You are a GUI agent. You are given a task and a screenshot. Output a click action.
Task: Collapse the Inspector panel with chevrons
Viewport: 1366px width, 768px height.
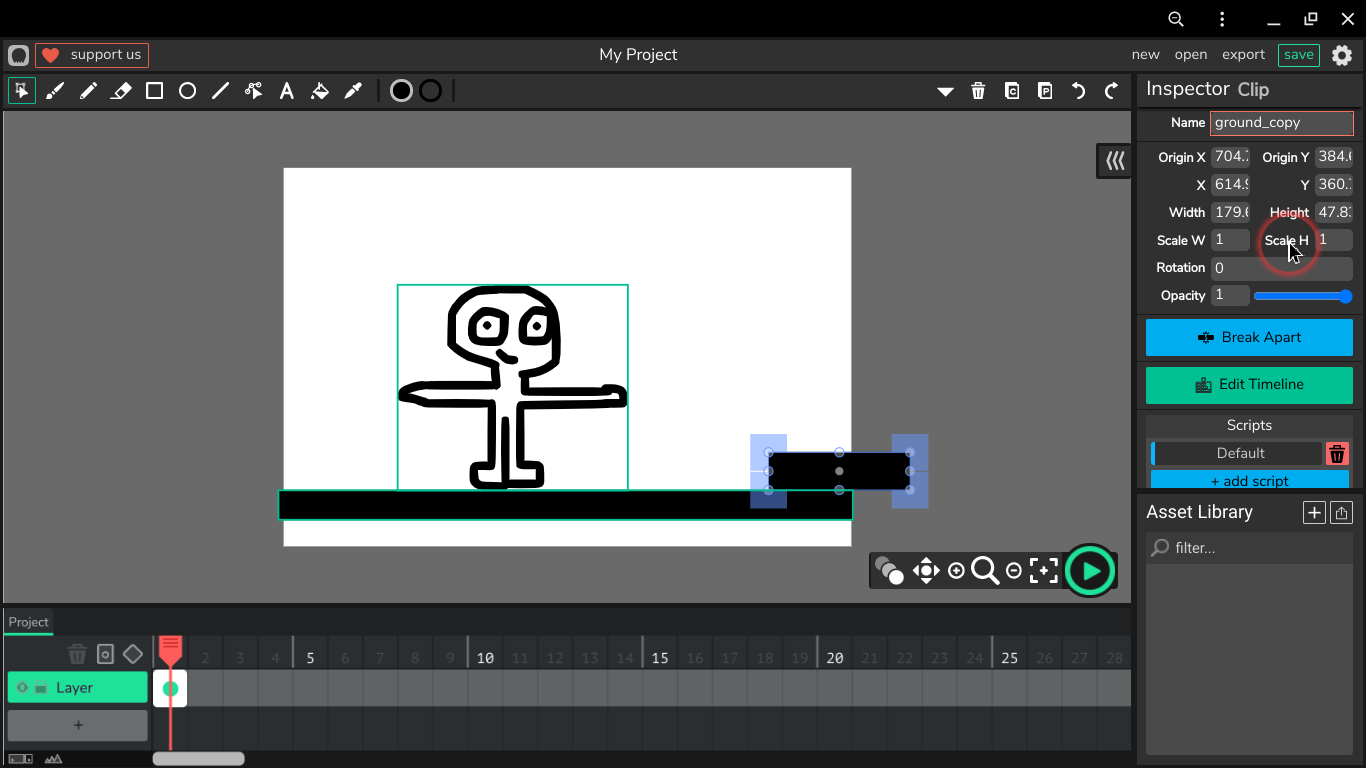(x=1114, y=160)
